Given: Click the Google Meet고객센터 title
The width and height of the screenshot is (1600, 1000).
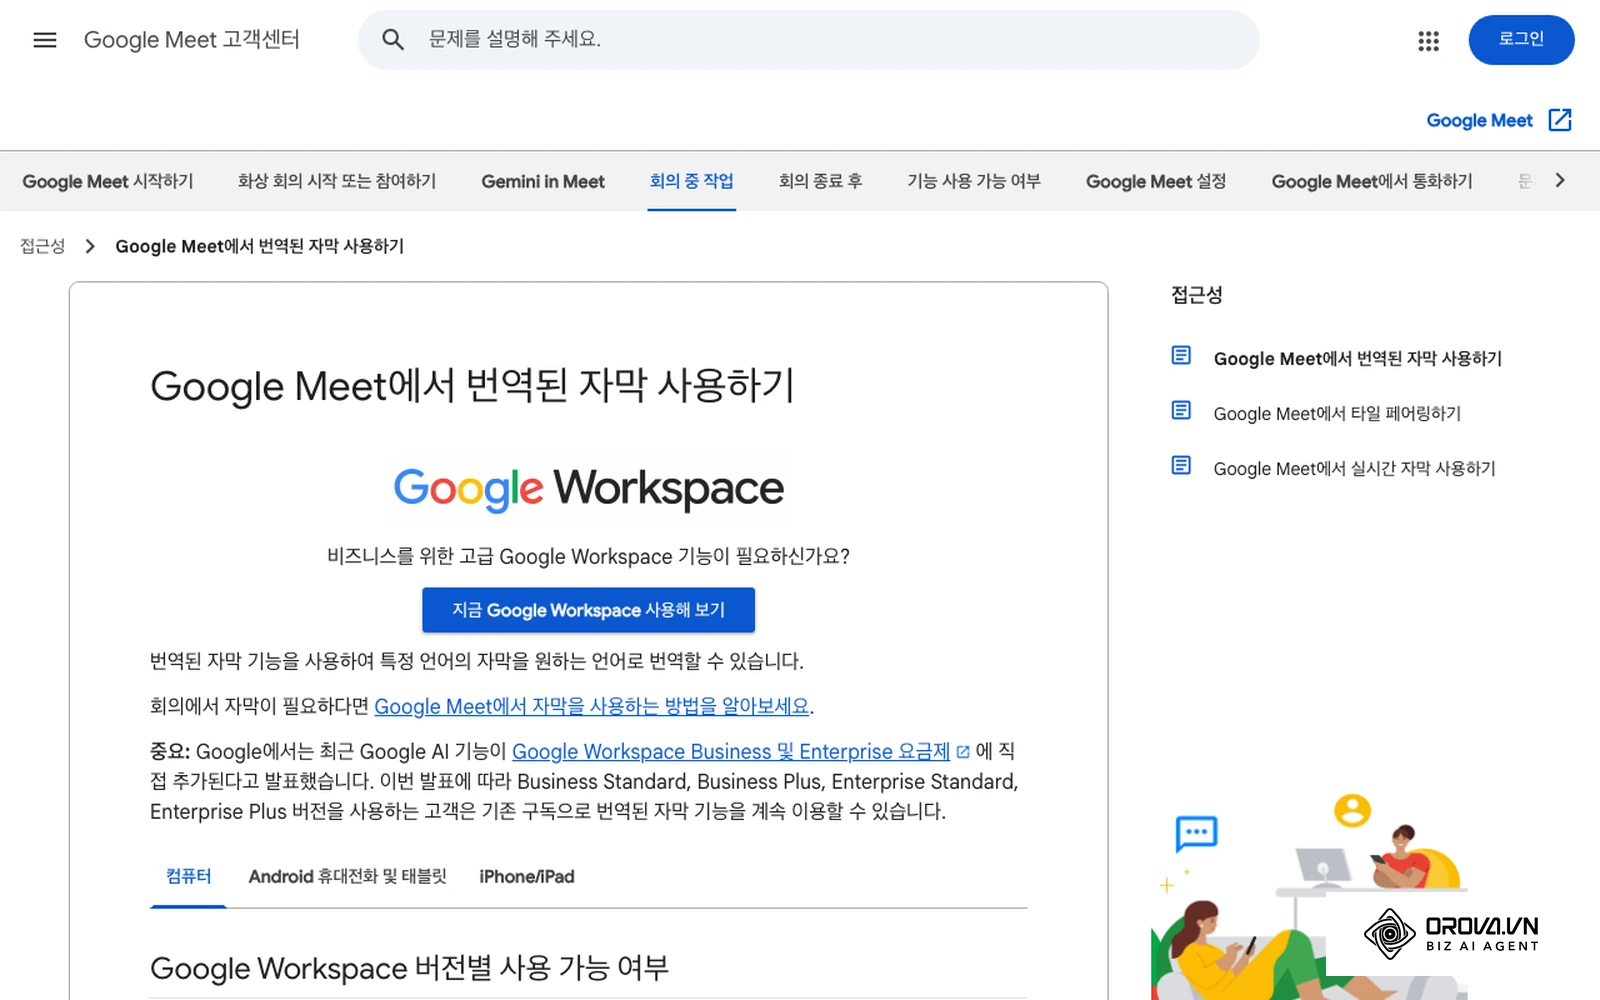Looking at the screenshot, I should (x=192, y=40).
